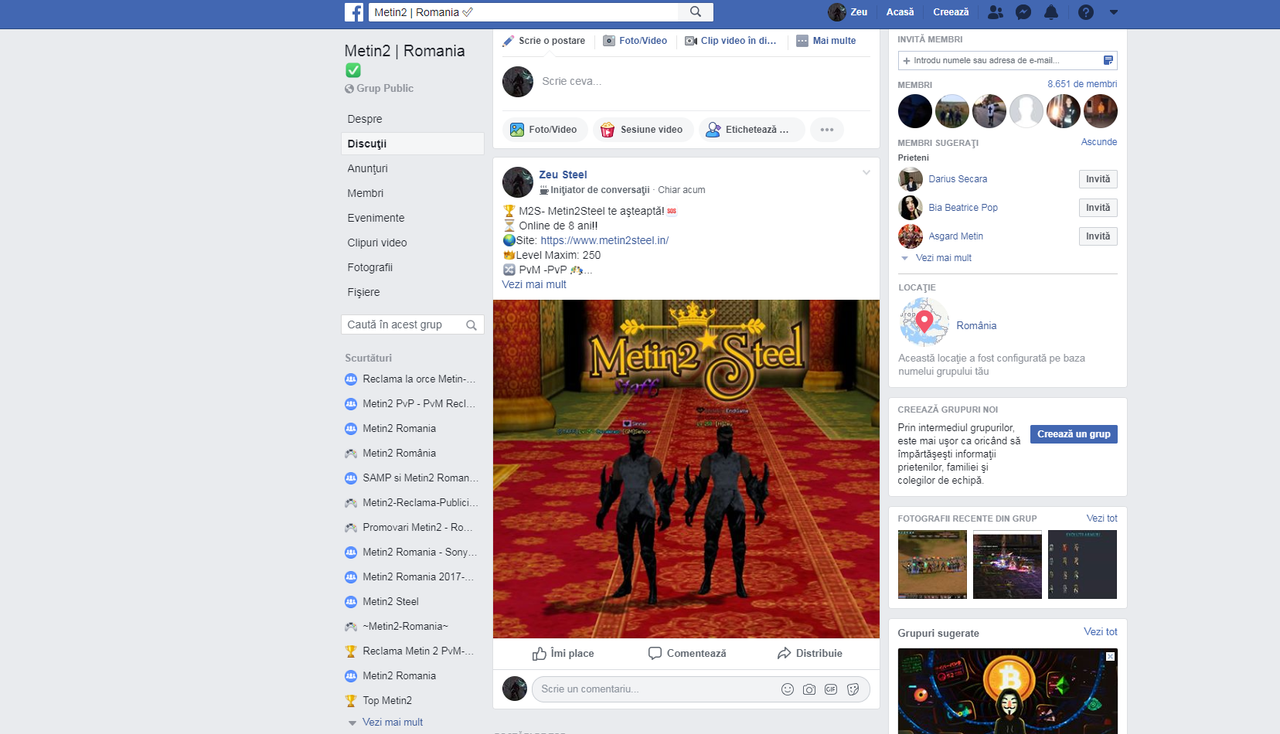Open Mai multe composer tab
The width and height of the screenshot is (1280, 734).
coord(826,41)
